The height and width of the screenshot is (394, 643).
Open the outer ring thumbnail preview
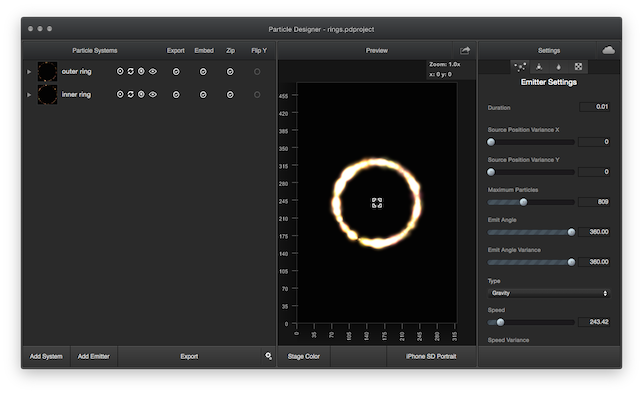[x=48, y=72]
